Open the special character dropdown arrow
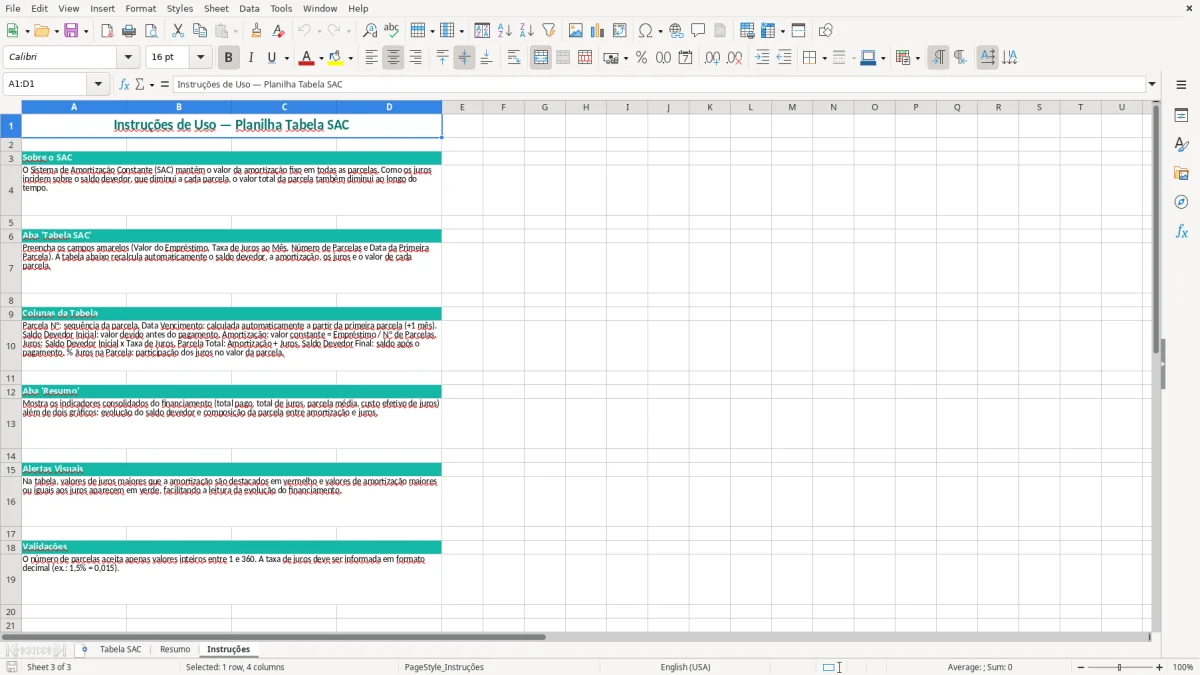Image resolution: width=1200 pixels, height=675 pixels. pos(660,31)
